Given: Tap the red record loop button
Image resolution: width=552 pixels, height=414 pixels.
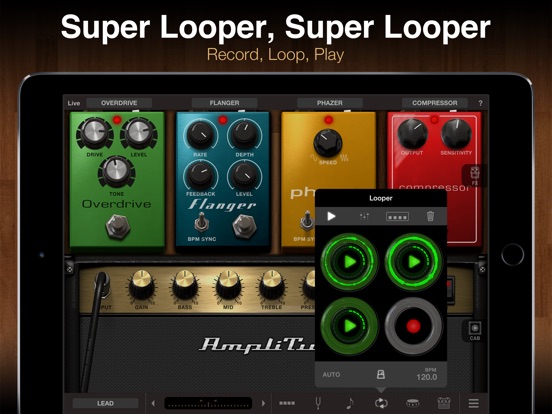Looking at the screenshot, I should click(413, 326).
